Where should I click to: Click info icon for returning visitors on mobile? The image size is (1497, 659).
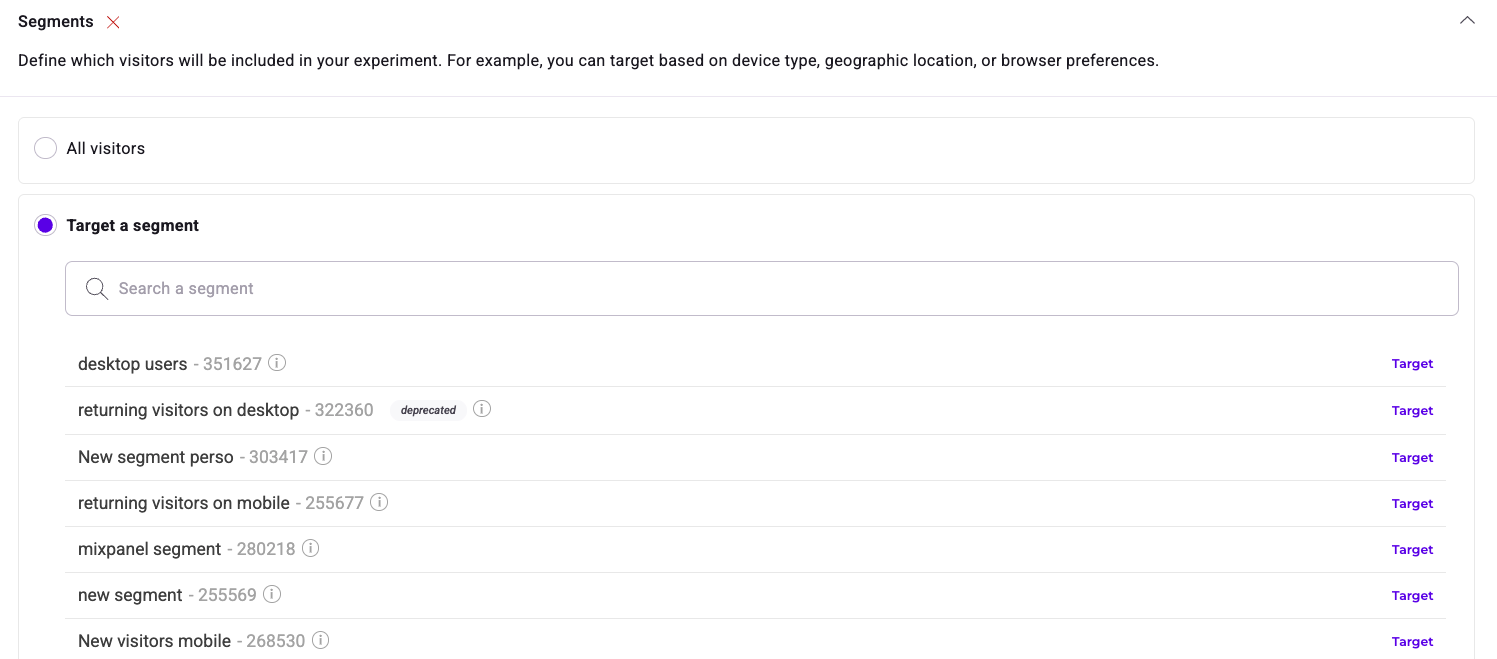pos(379,502)
